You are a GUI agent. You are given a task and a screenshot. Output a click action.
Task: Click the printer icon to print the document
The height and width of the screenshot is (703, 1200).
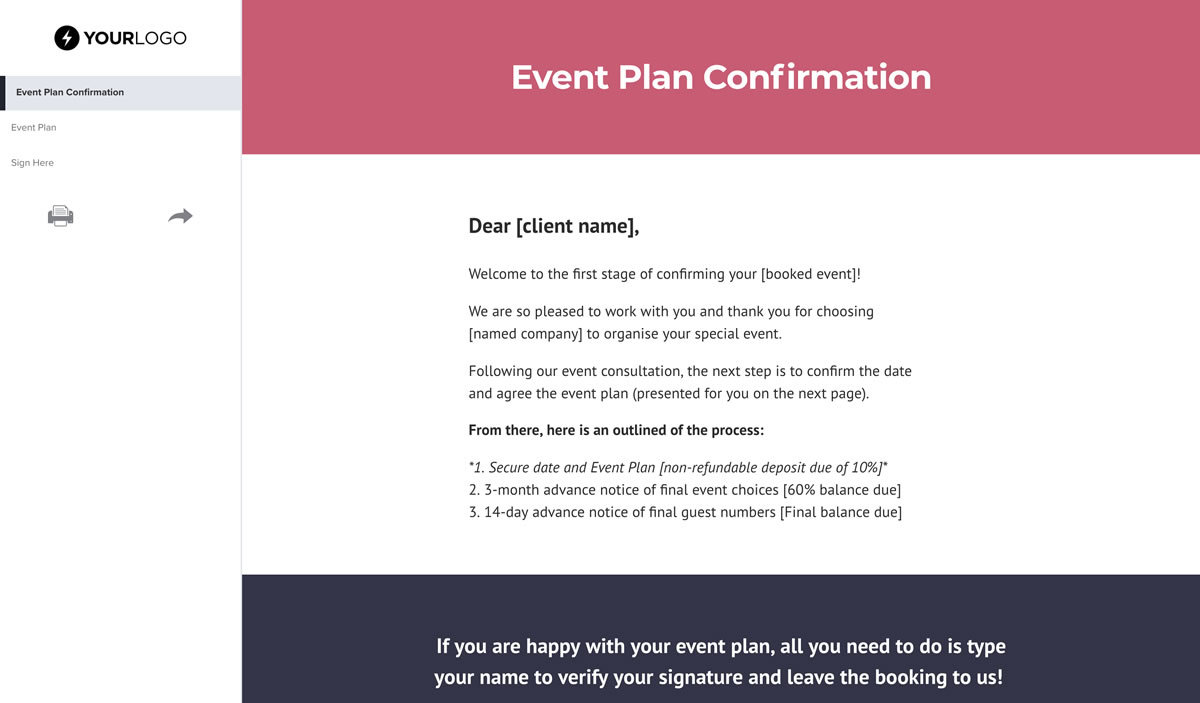pyautogui.click(x=60, y=215)
